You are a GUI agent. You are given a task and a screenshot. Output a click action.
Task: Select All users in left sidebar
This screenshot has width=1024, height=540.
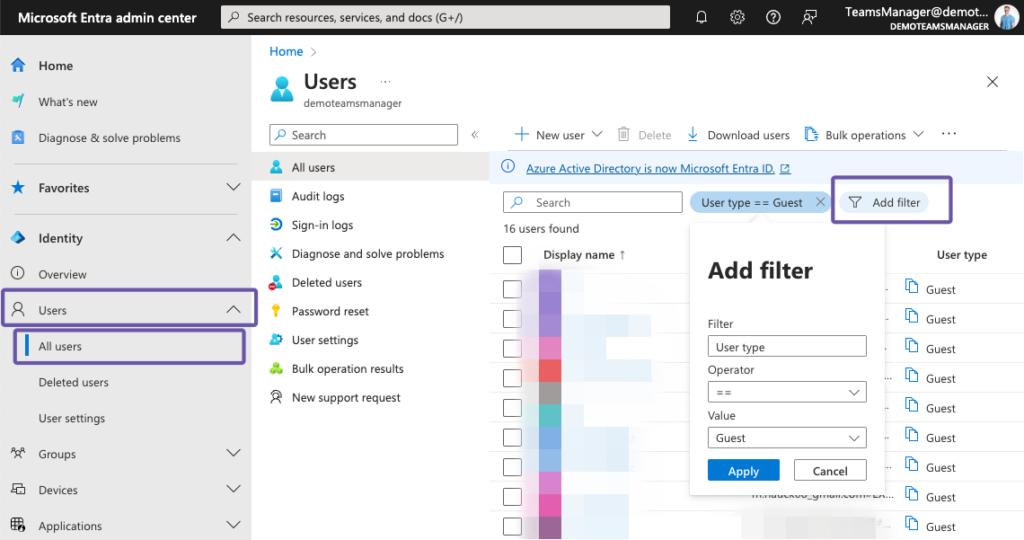(x=130, y=346)
